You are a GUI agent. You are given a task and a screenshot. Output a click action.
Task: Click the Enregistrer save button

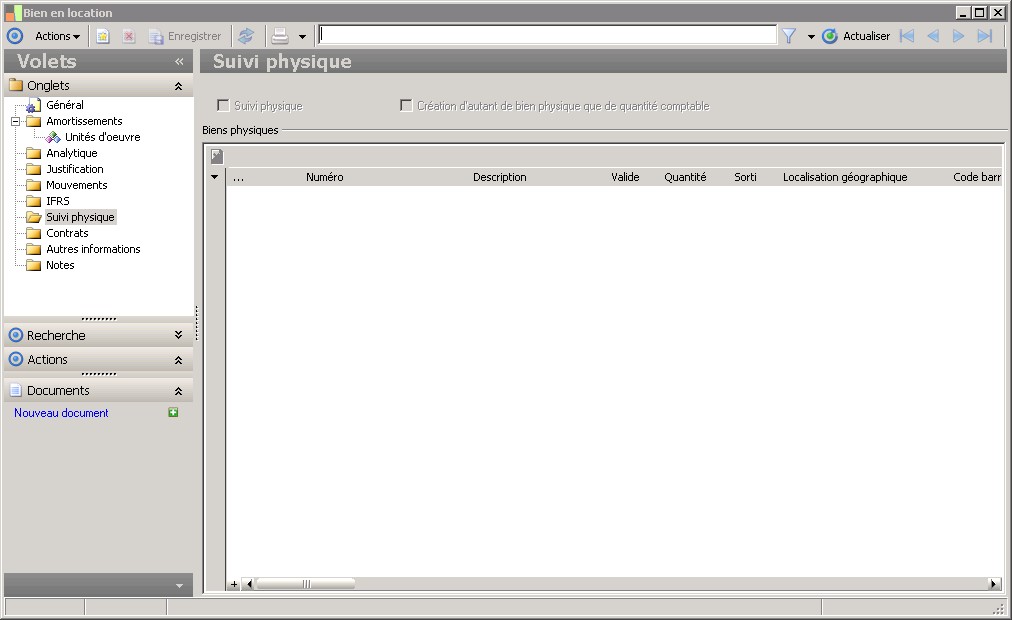coord(185,36)
